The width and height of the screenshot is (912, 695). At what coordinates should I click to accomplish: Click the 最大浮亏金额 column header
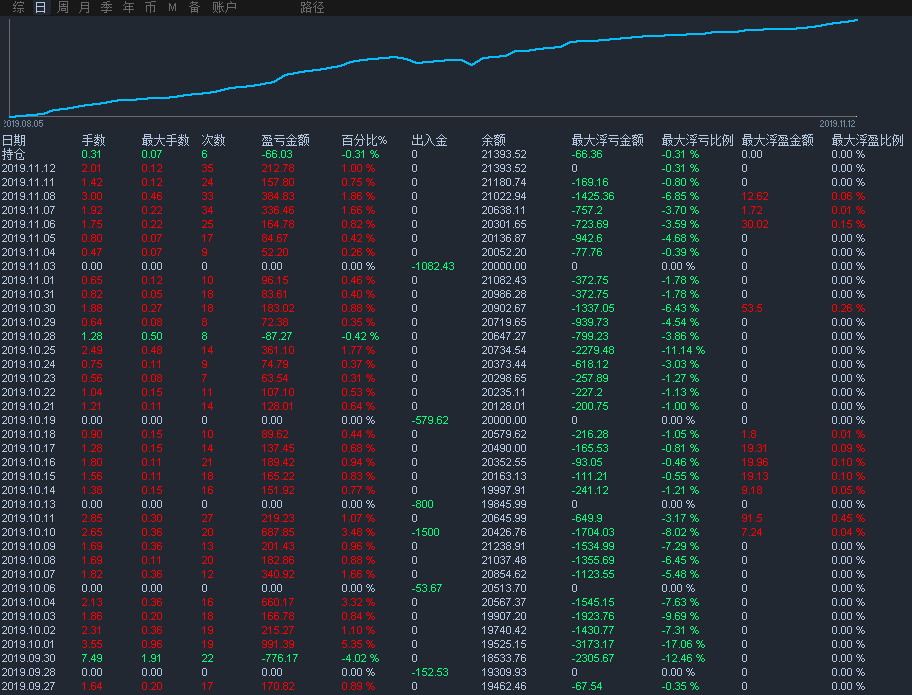(607, 141)
